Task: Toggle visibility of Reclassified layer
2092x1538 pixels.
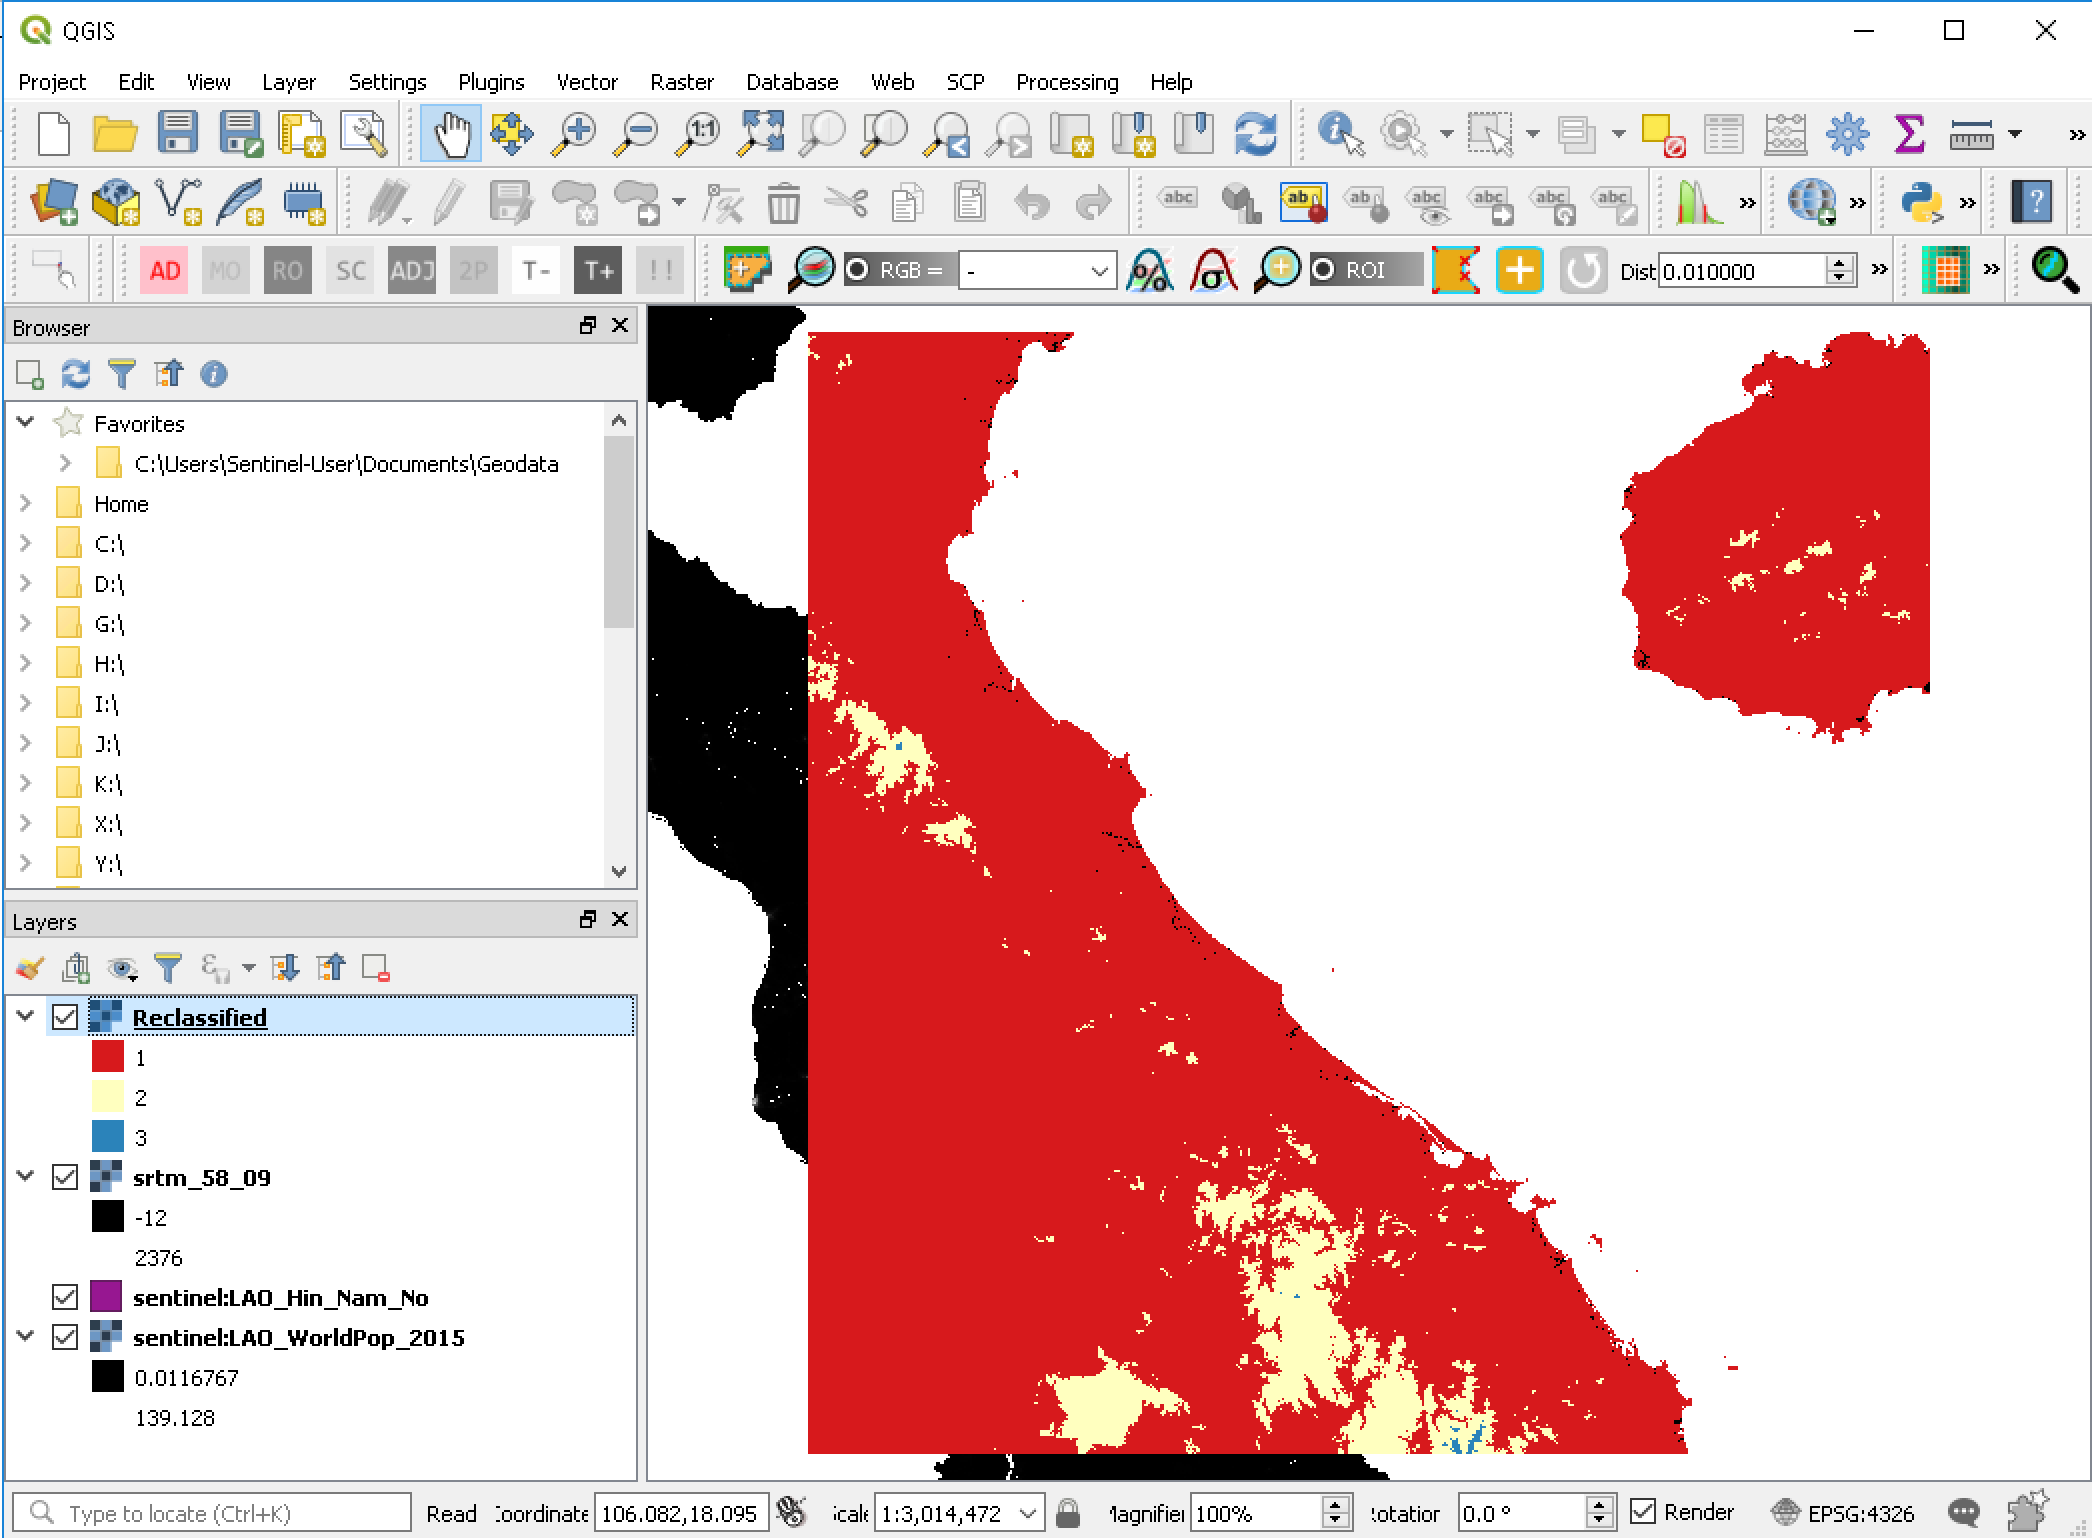Action: pos(65,1017)
